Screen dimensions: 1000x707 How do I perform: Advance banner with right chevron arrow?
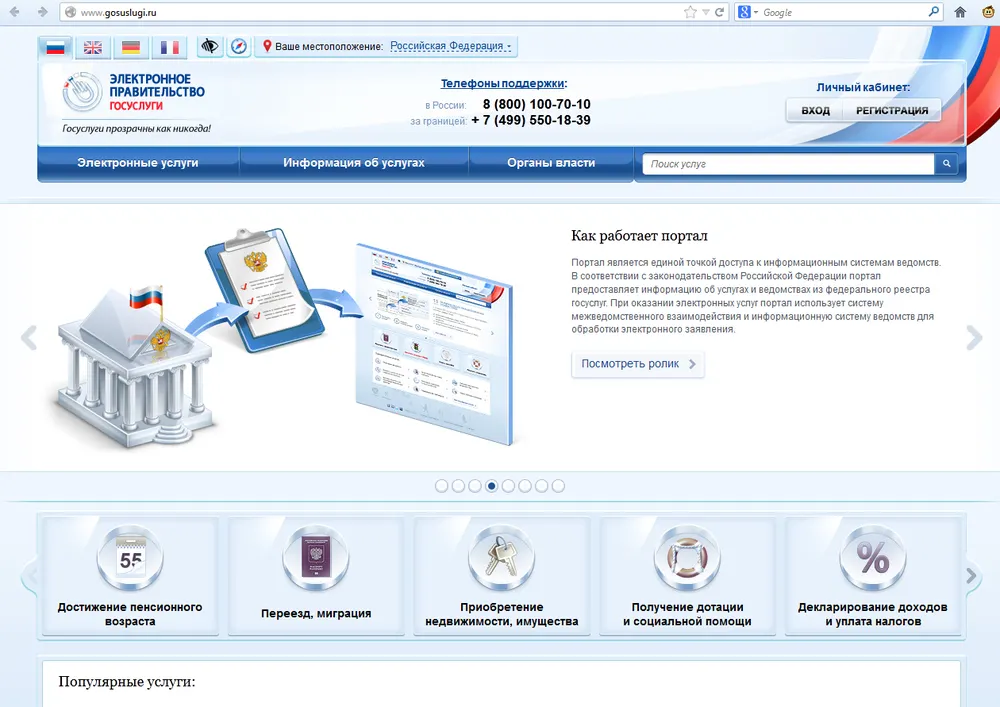tap(973, 338)
